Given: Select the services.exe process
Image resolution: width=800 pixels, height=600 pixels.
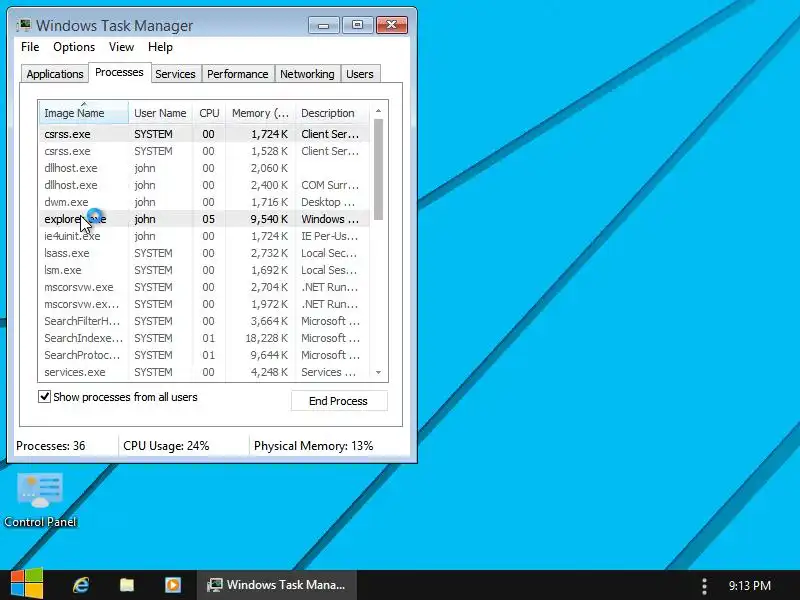Looking at the screenshot, I should [x=205, y=372].
